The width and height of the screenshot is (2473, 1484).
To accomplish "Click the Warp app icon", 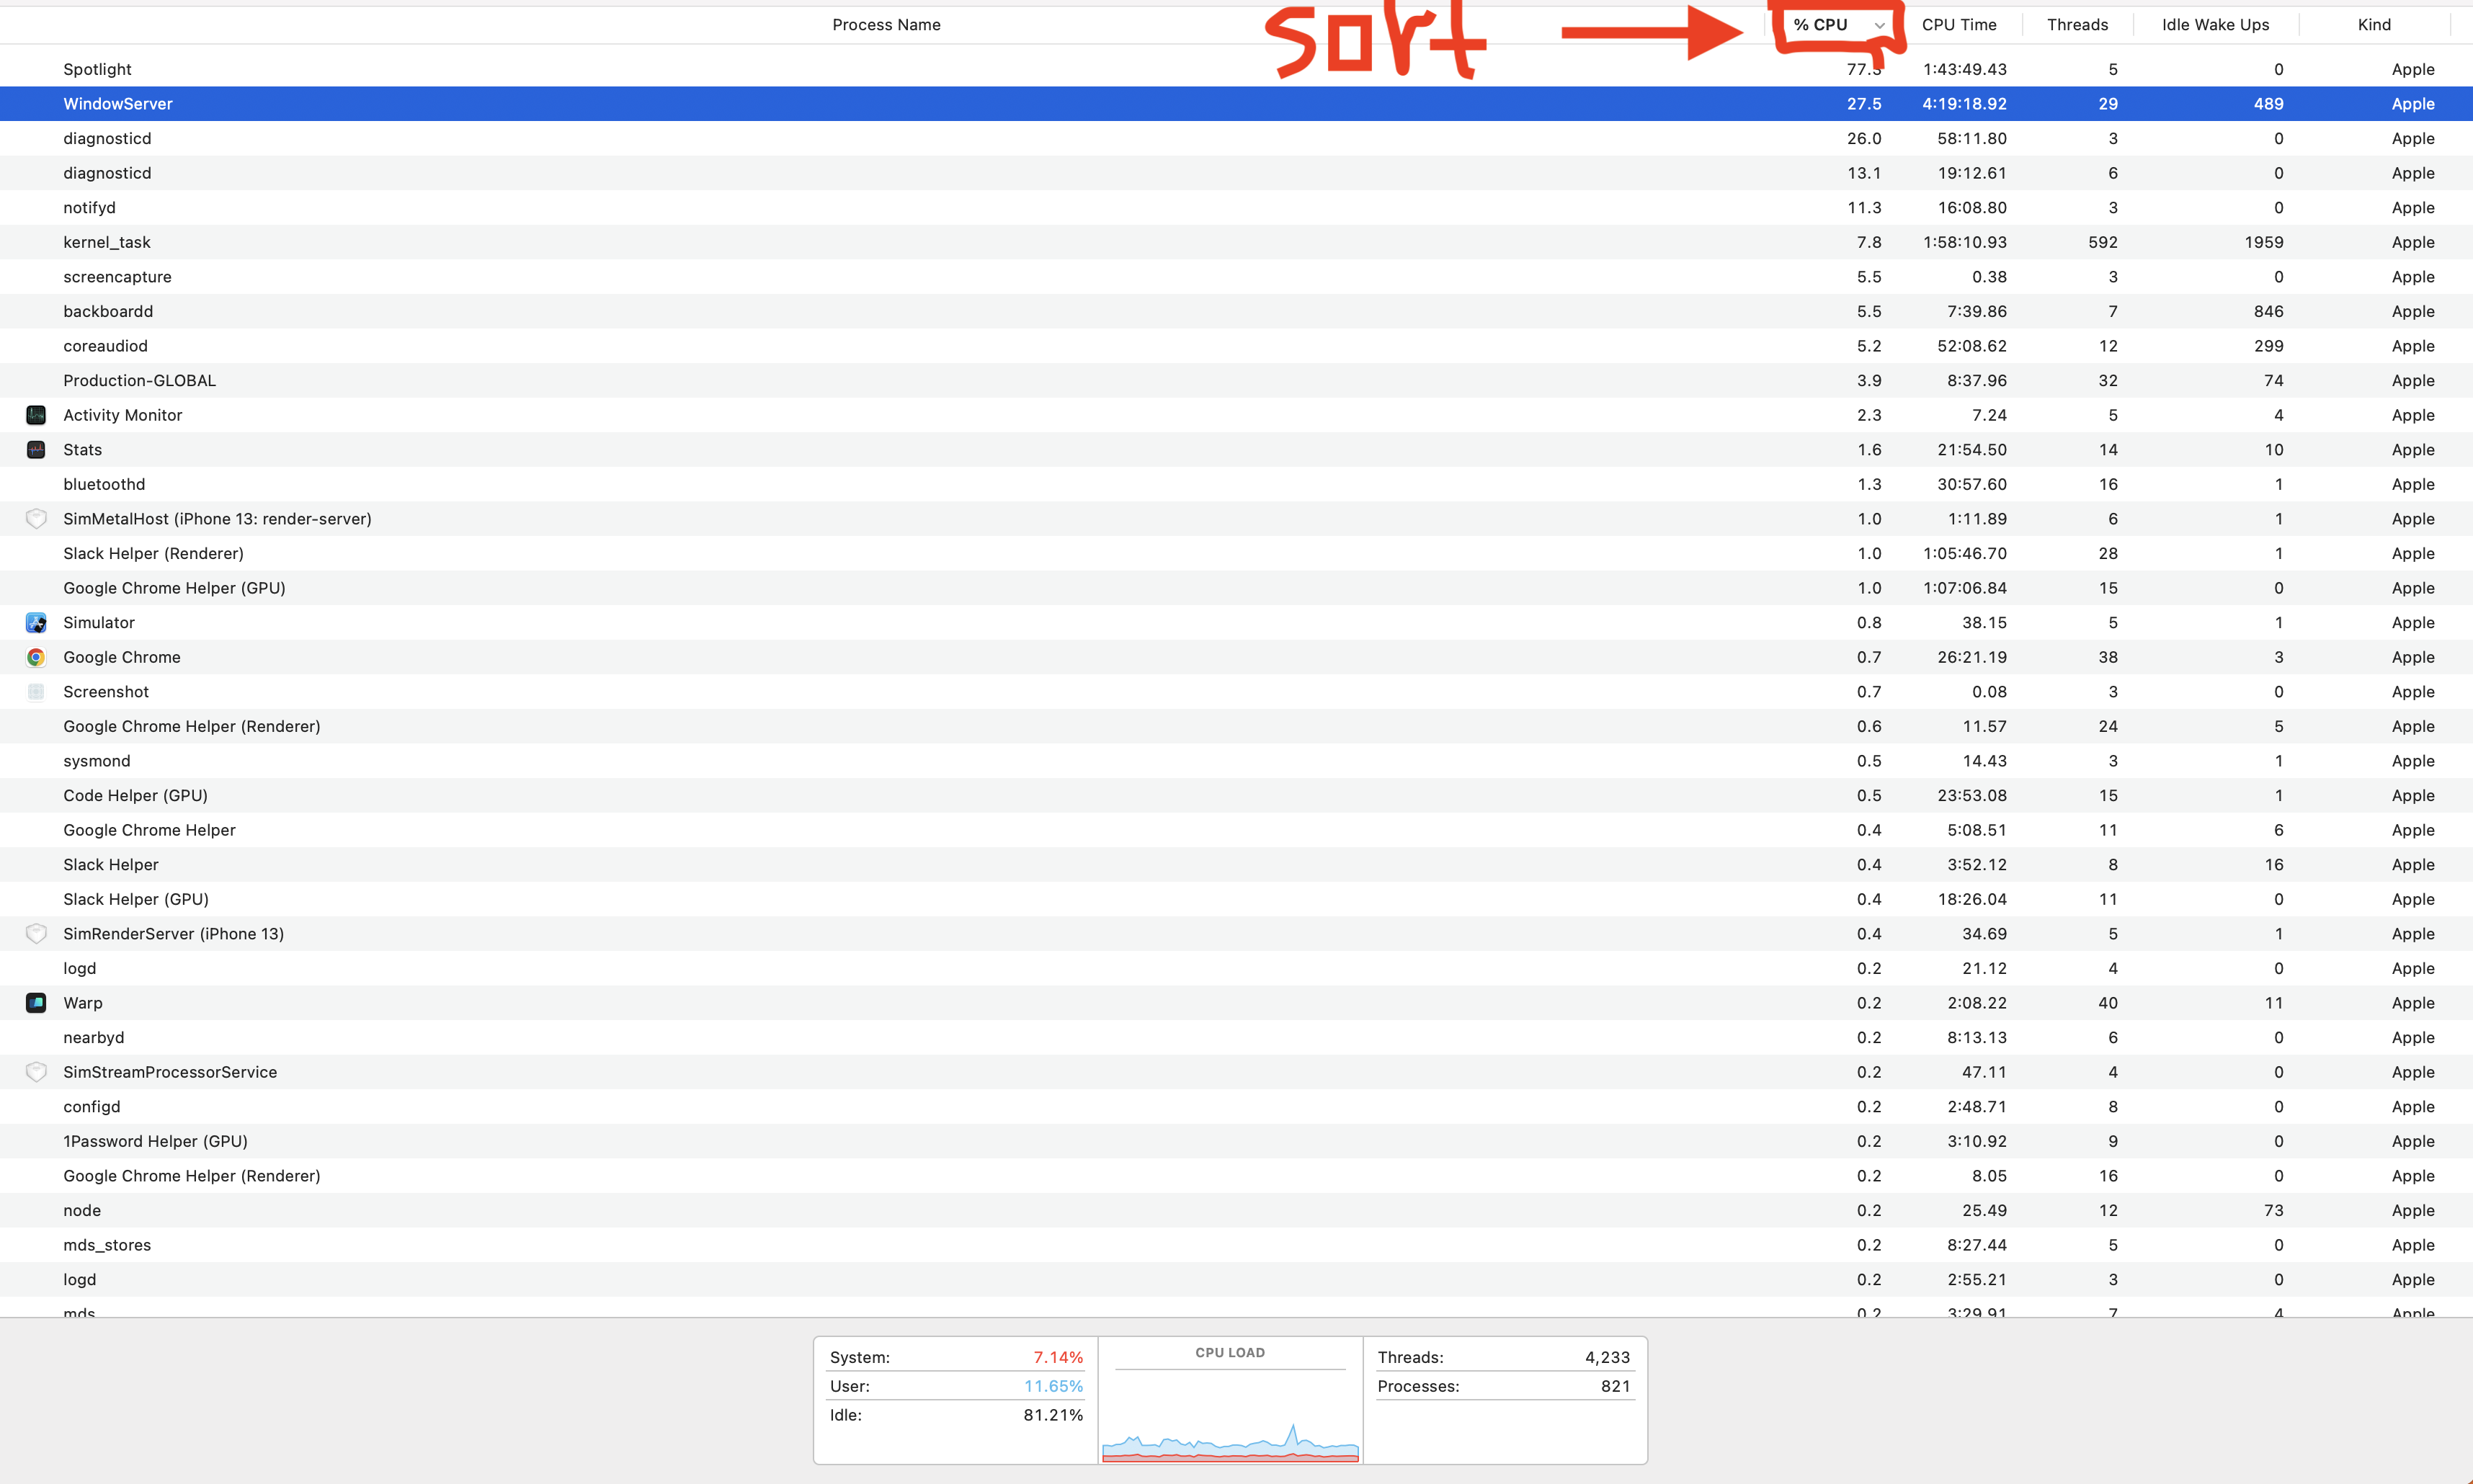I will click(36, 1003).
